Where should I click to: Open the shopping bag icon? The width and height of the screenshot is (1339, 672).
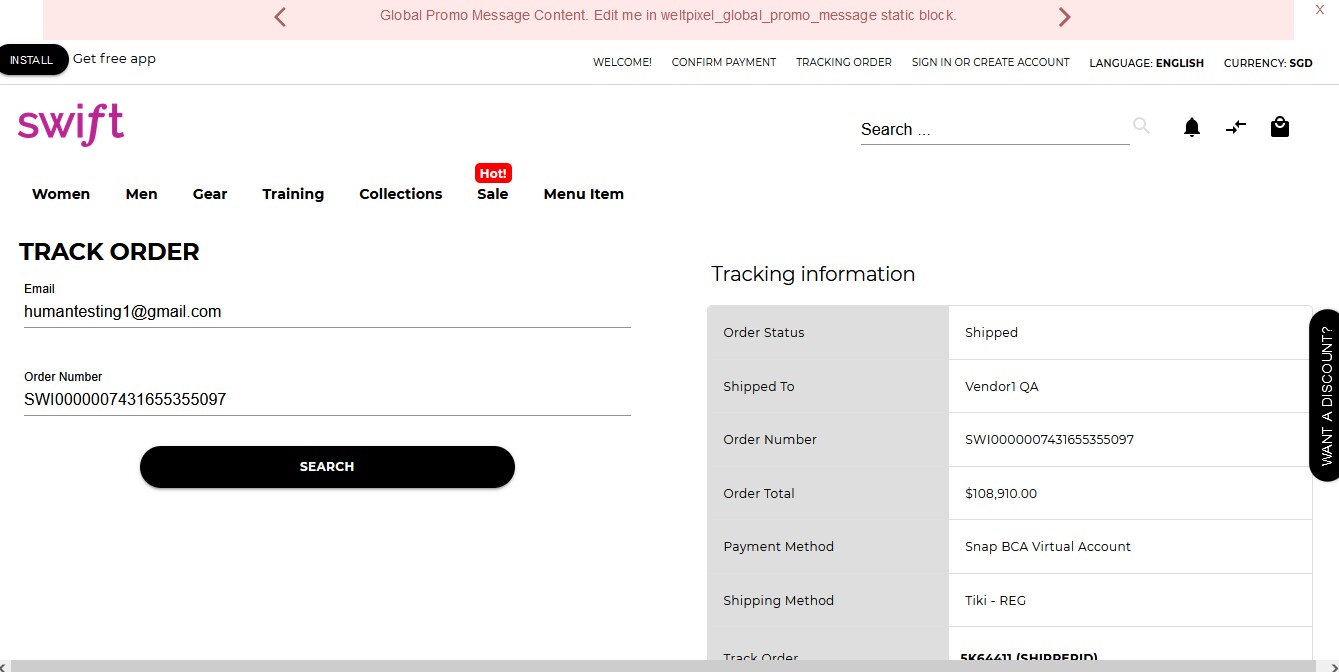[1279, 127]
